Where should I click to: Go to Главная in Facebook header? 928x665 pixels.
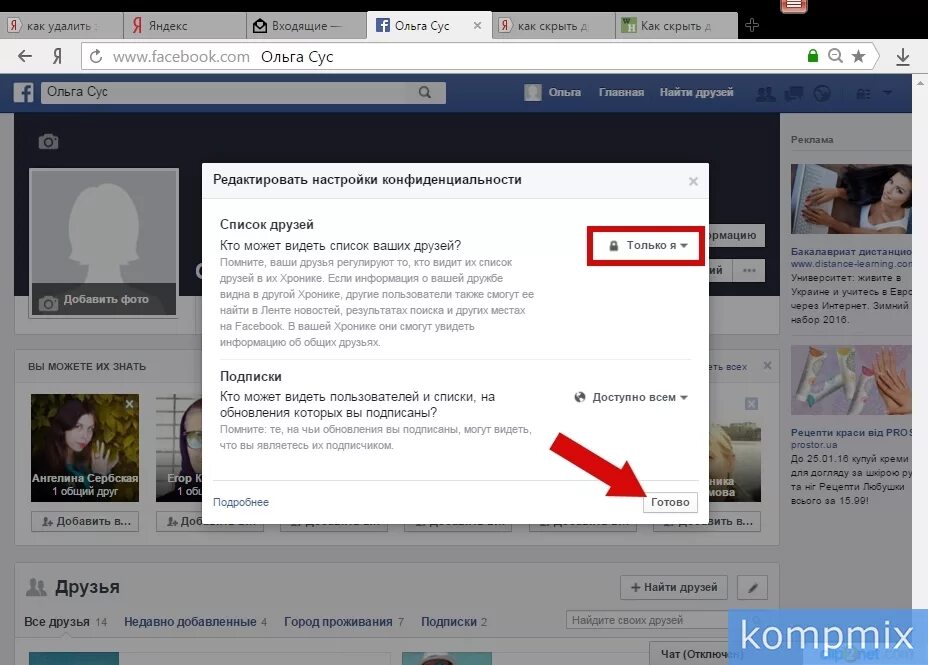click(x=621, y=92)
